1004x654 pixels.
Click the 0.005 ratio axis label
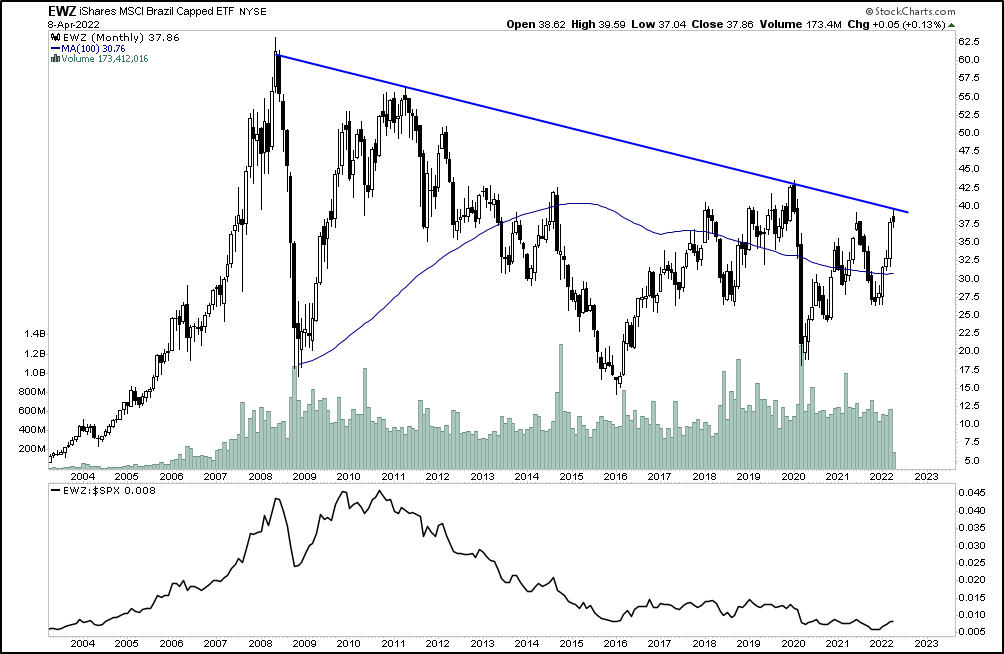pyautogui.click(x=971, y=632)
